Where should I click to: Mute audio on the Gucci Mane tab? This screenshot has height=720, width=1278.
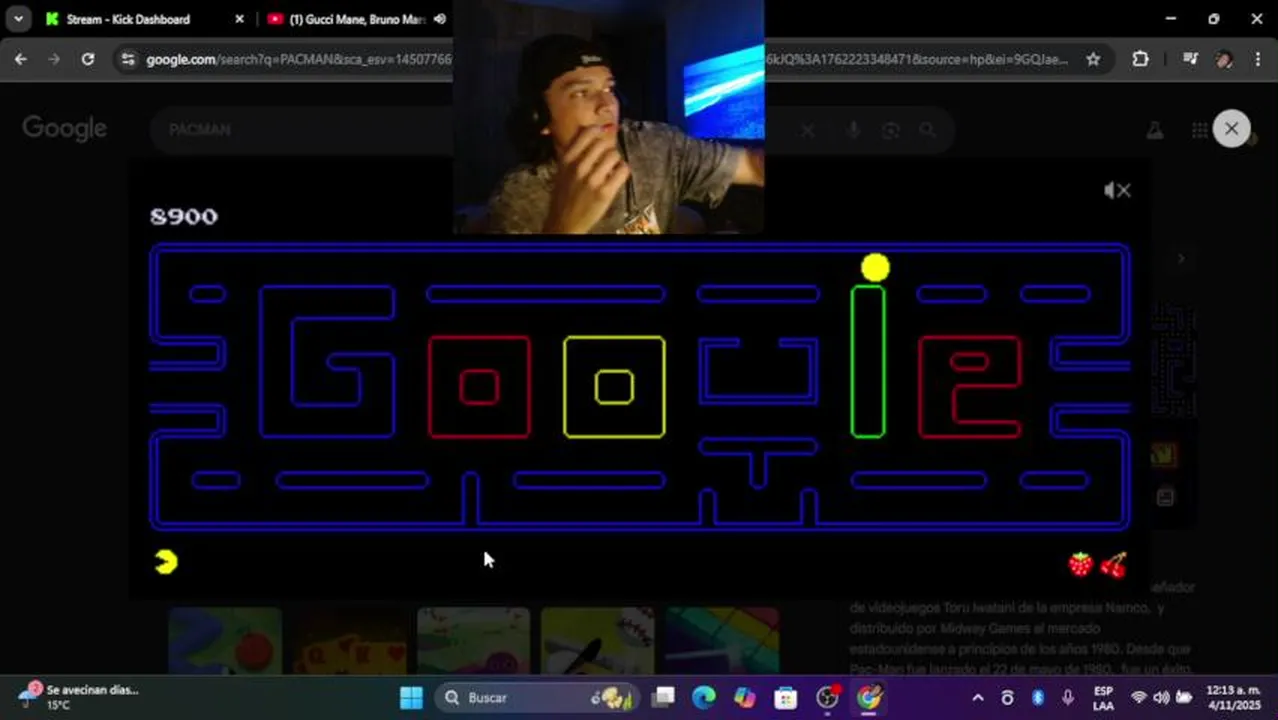(x=440, y=19)
